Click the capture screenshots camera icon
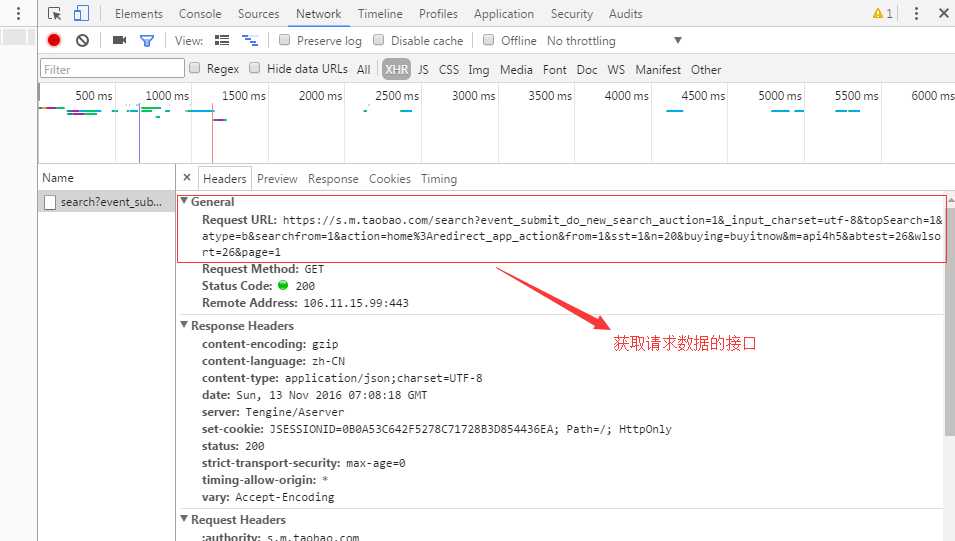 119,40
